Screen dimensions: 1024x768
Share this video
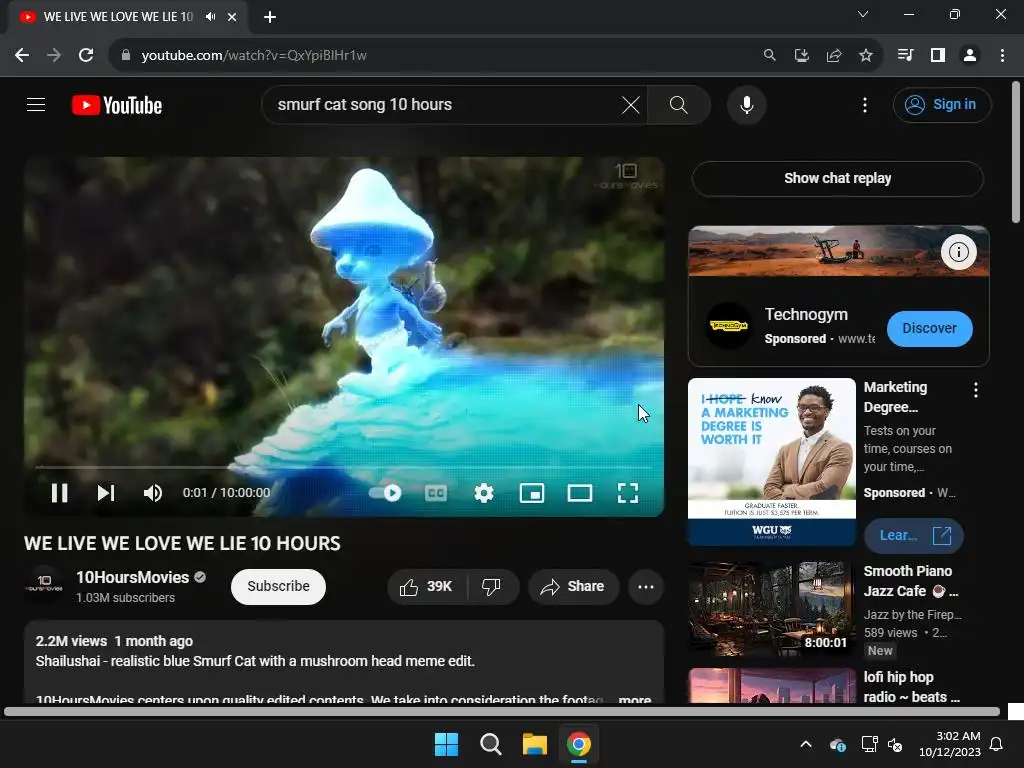[x=573, y=586]
